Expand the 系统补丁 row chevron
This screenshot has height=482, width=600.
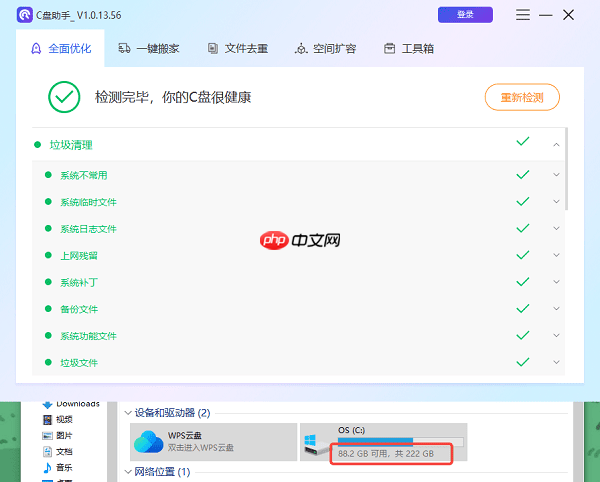(556, 282)
